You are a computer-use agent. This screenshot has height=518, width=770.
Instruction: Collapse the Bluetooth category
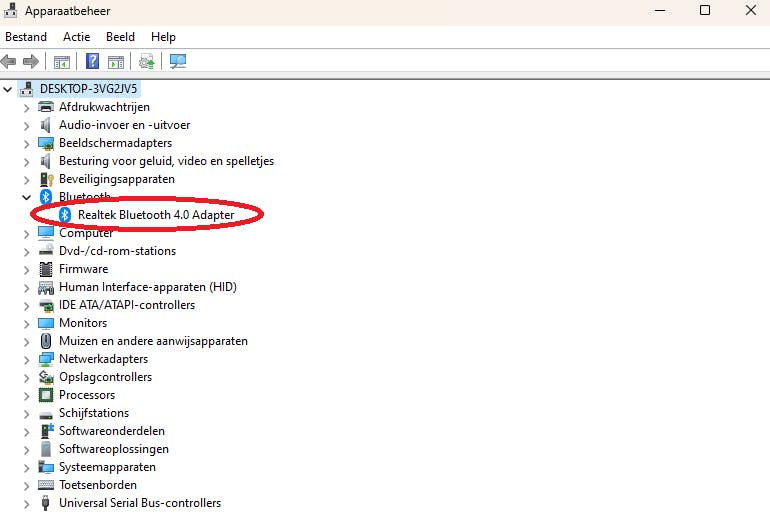click(27, 197)
